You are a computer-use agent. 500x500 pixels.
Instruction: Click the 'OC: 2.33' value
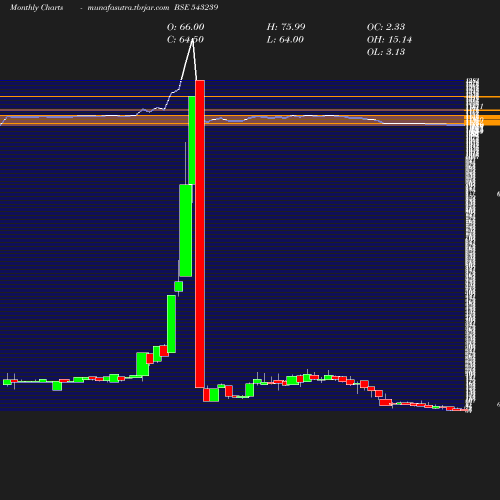[x=386, y=27]
